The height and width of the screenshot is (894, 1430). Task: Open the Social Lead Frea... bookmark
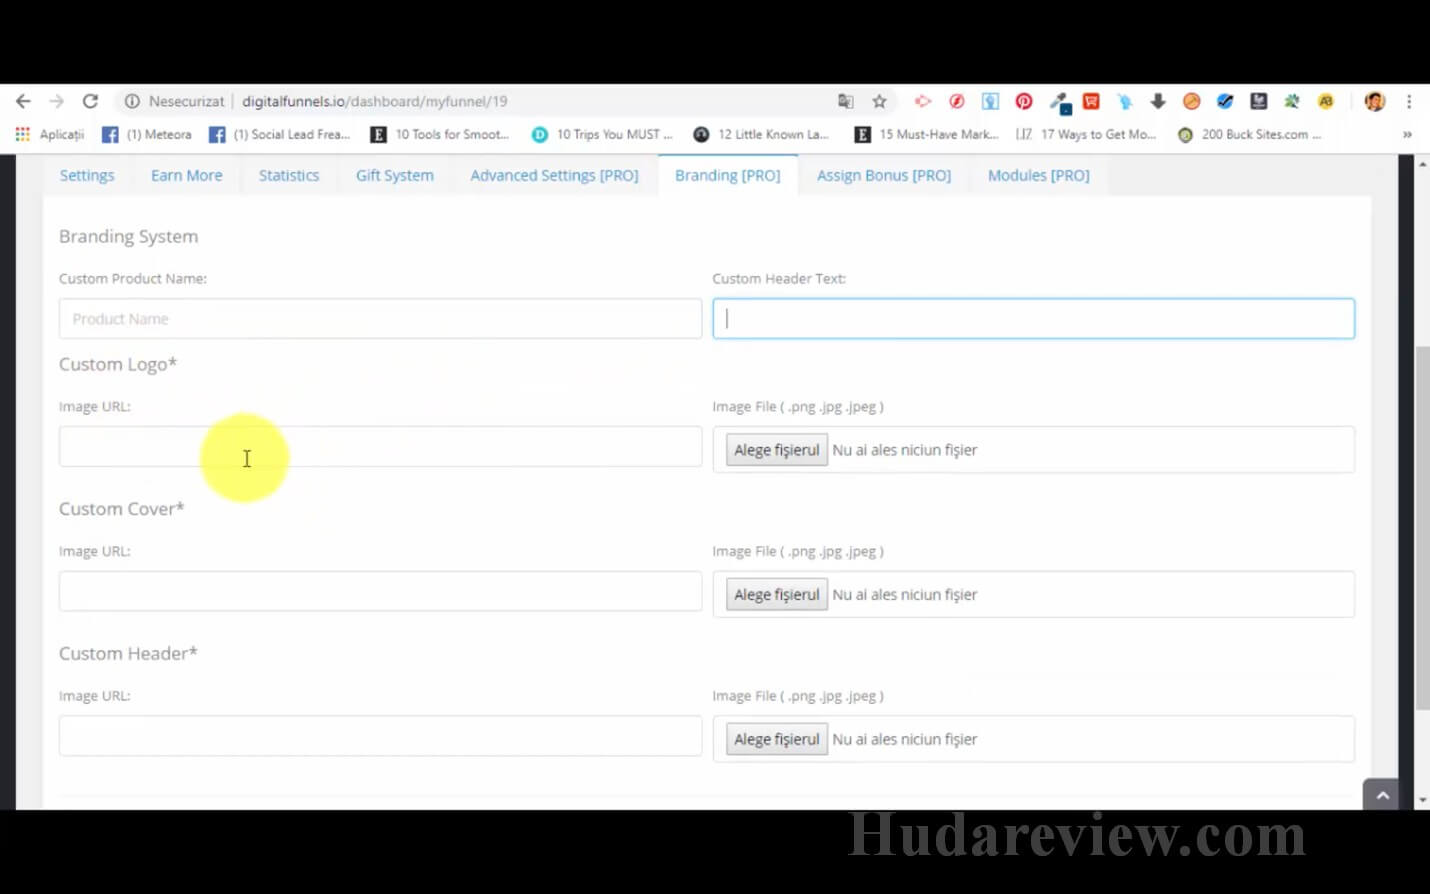coord(280,134)
